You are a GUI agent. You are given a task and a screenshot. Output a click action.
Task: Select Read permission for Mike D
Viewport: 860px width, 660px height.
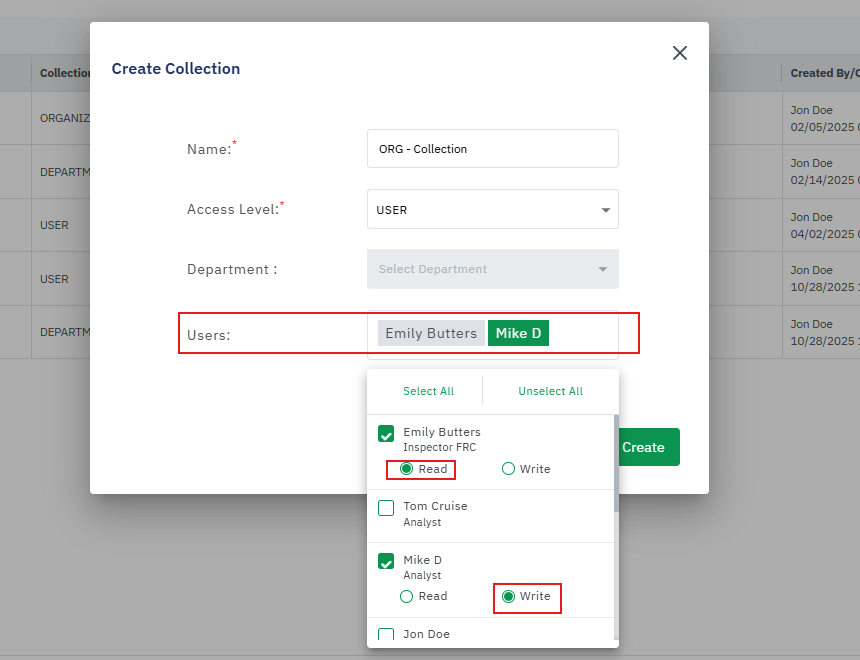click(407, 596)
